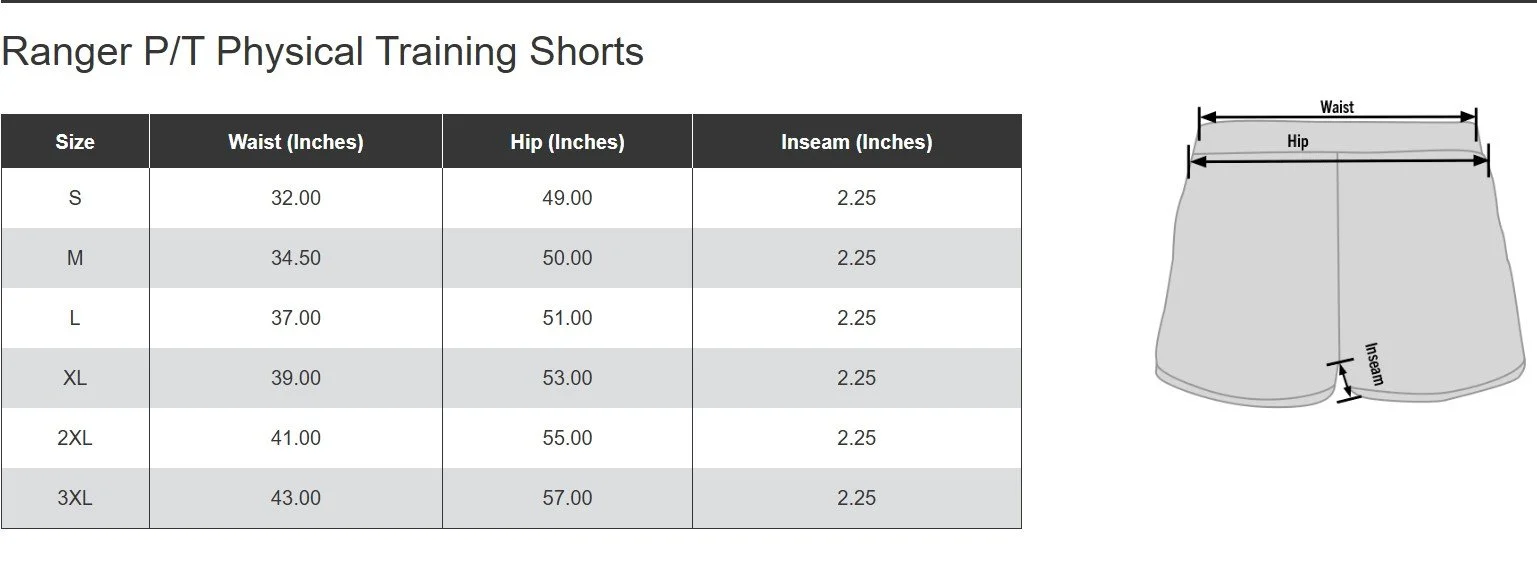Click the Inseam (Inches) column header
This screenshot has height=573, width=1537.
tap(857, 142)
